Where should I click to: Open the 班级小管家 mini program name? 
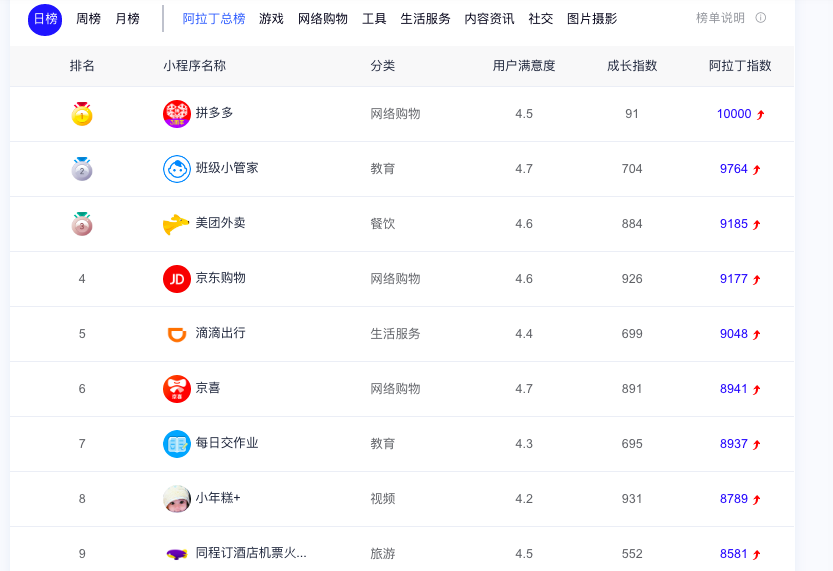pos(227,168)
